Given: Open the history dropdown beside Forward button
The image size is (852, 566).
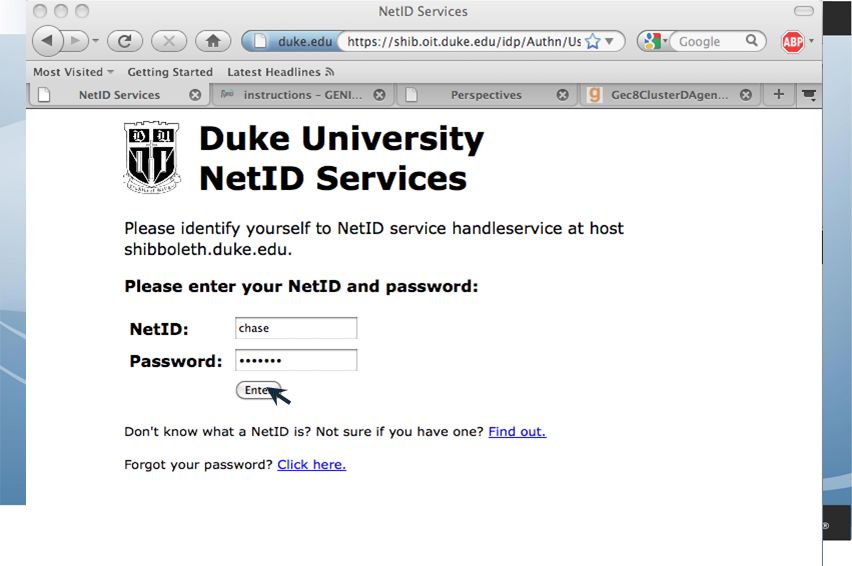Looking at the screenshot, I should pyautogui.click(x=96, y=41).
